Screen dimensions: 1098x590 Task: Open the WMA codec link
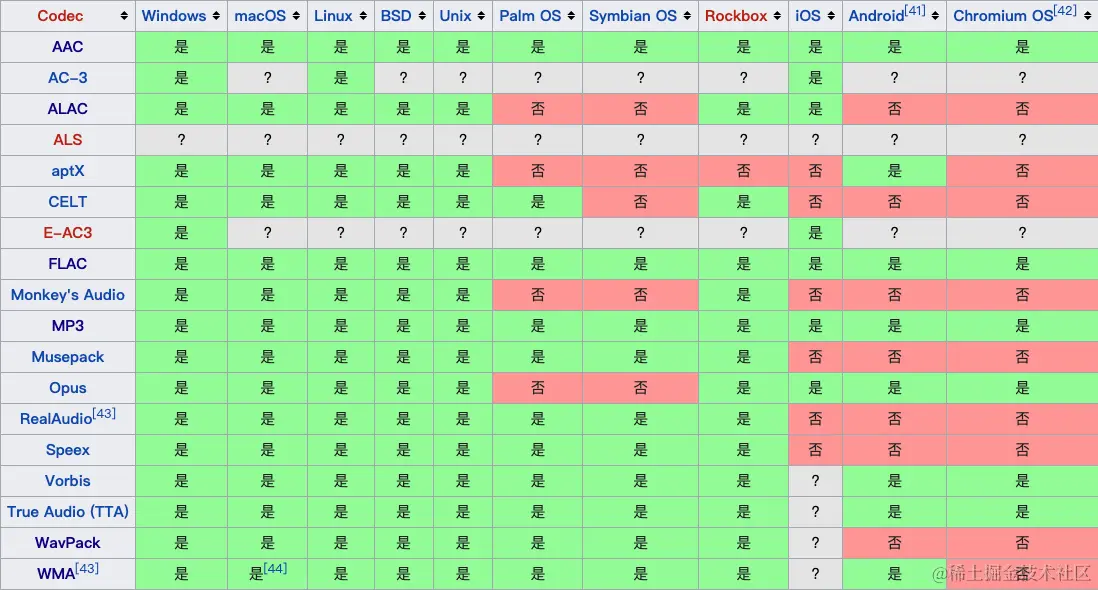coord(56,574)
